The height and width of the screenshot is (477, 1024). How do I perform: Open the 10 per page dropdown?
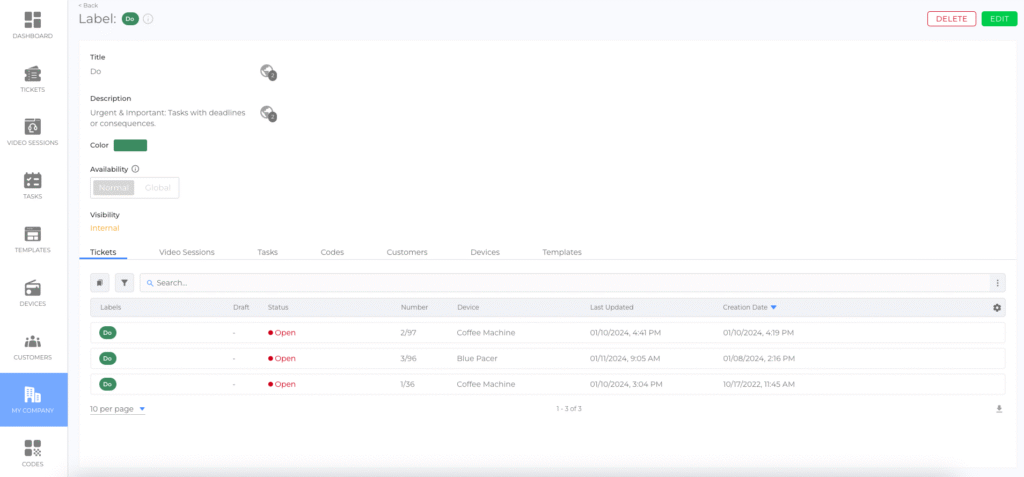click(117, 409)
